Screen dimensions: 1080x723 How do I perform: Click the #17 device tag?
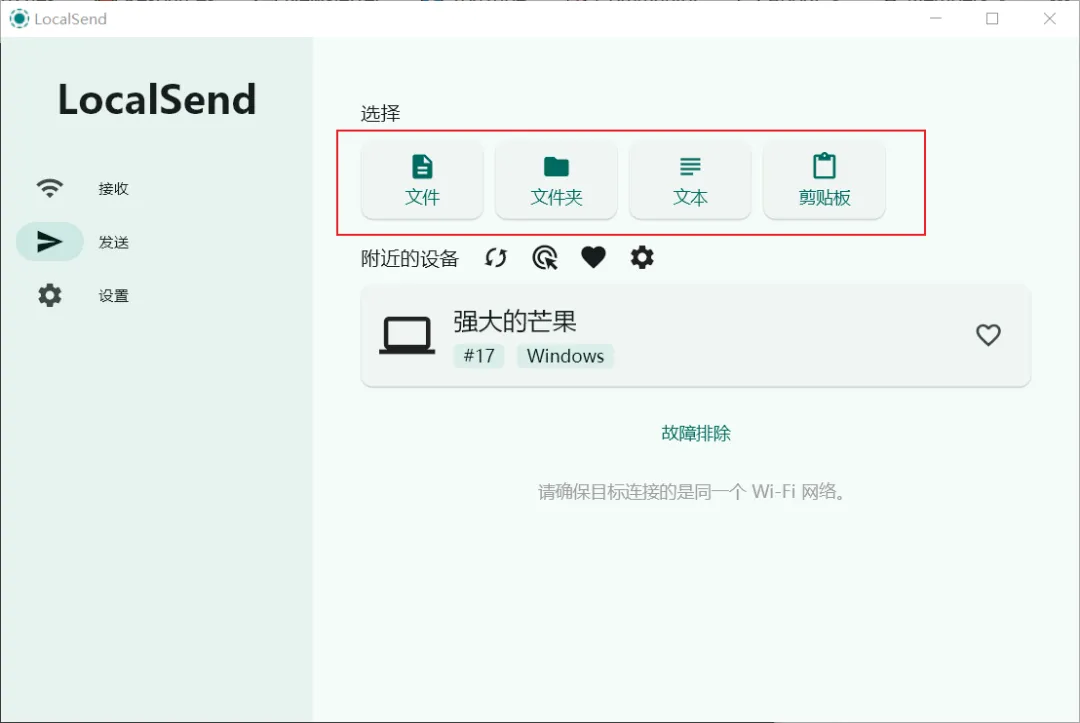[479, 356]
